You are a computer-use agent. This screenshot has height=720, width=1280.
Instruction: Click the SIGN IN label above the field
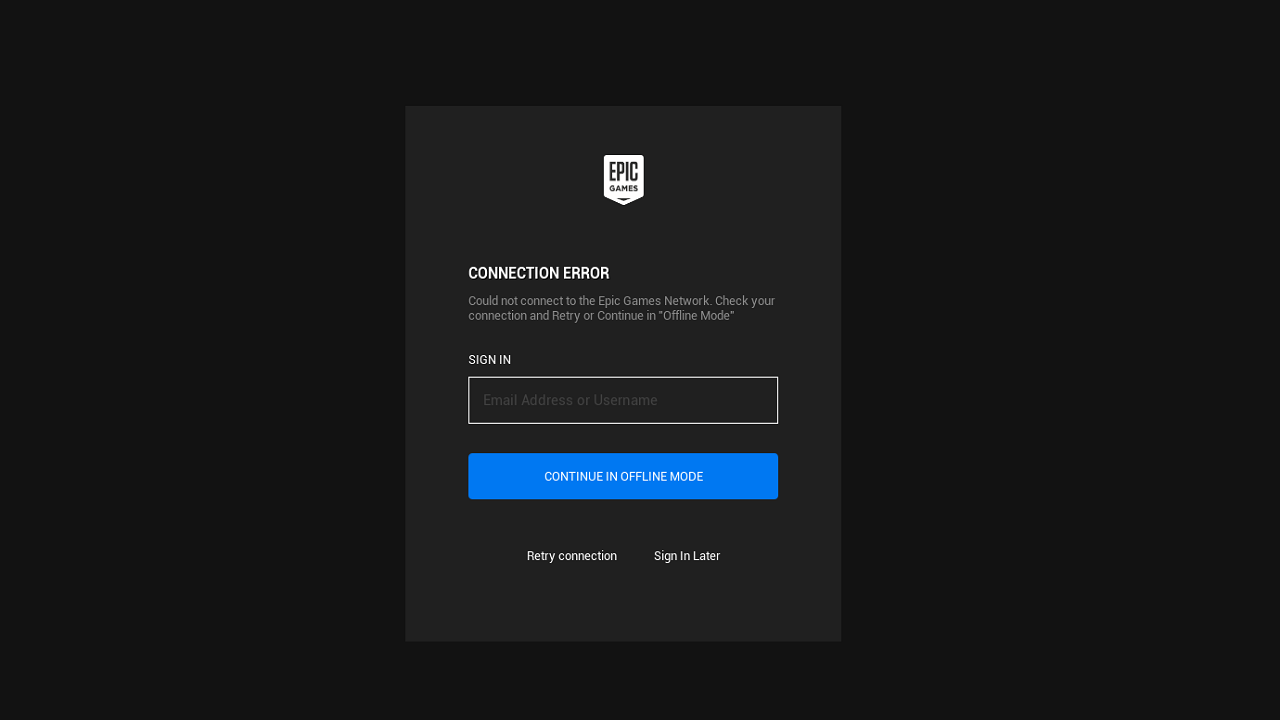point(489,360)
